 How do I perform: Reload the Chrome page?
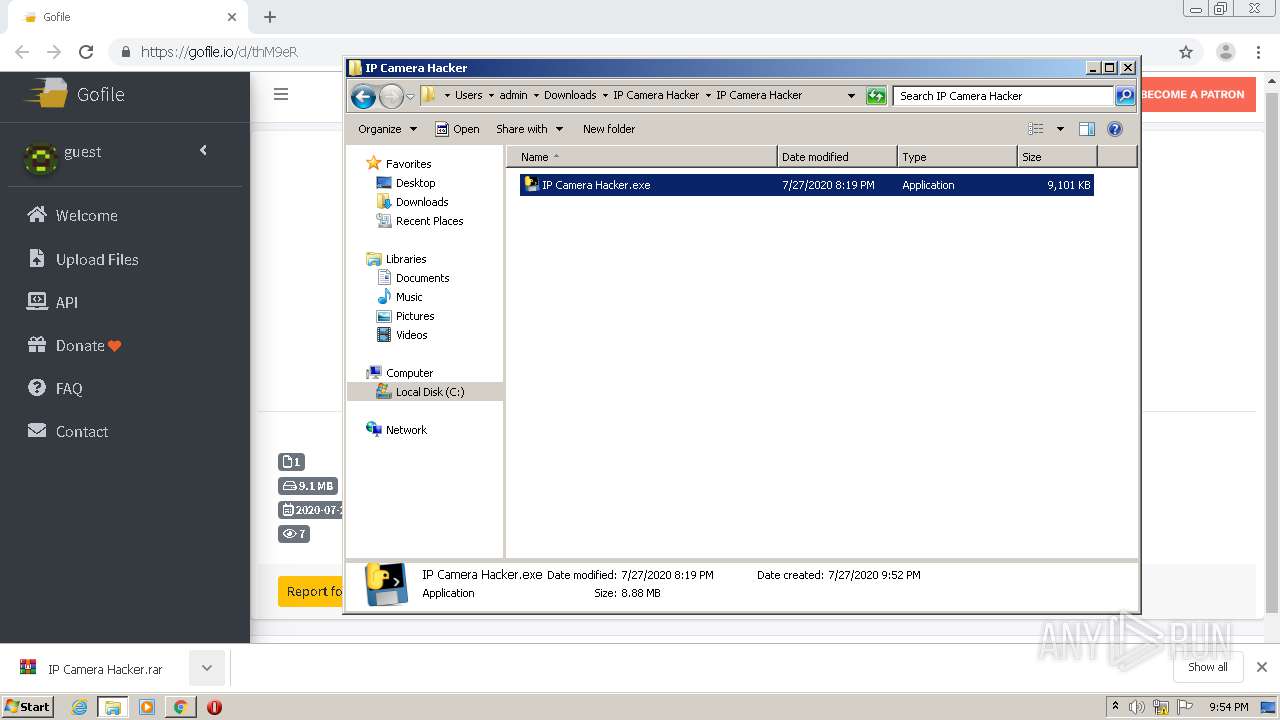click(x=86, y=52)
